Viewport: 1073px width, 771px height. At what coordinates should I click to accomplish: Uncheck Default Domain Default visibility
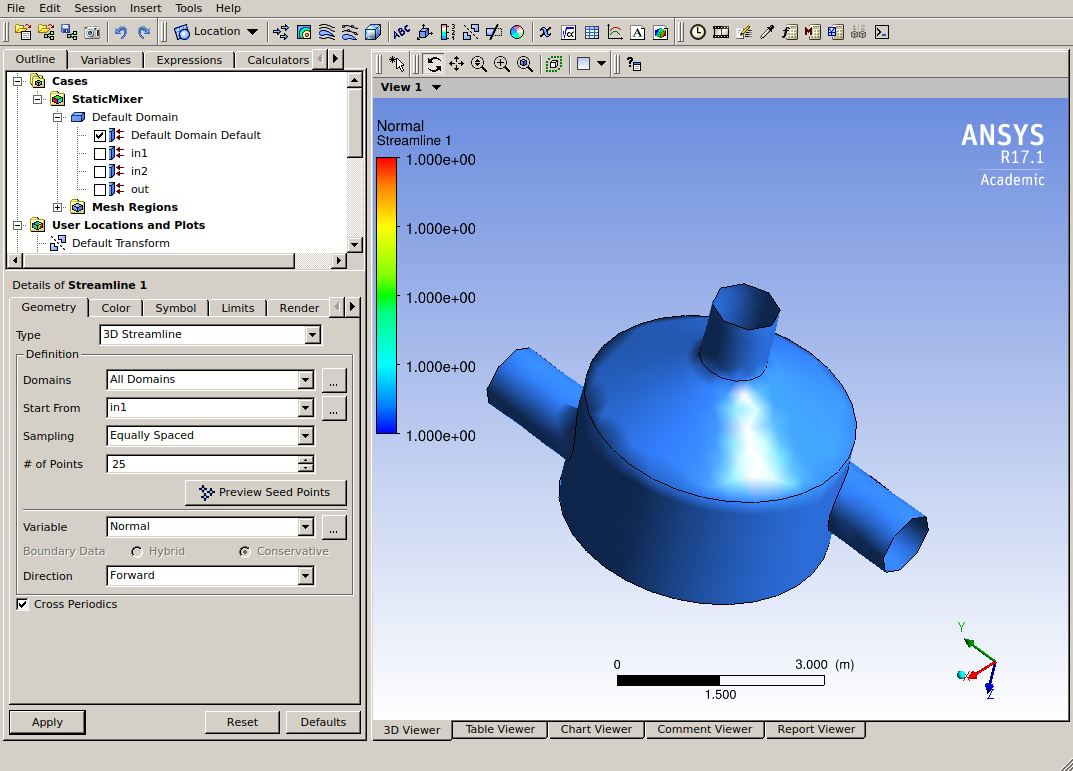click(x=100, y=135)
